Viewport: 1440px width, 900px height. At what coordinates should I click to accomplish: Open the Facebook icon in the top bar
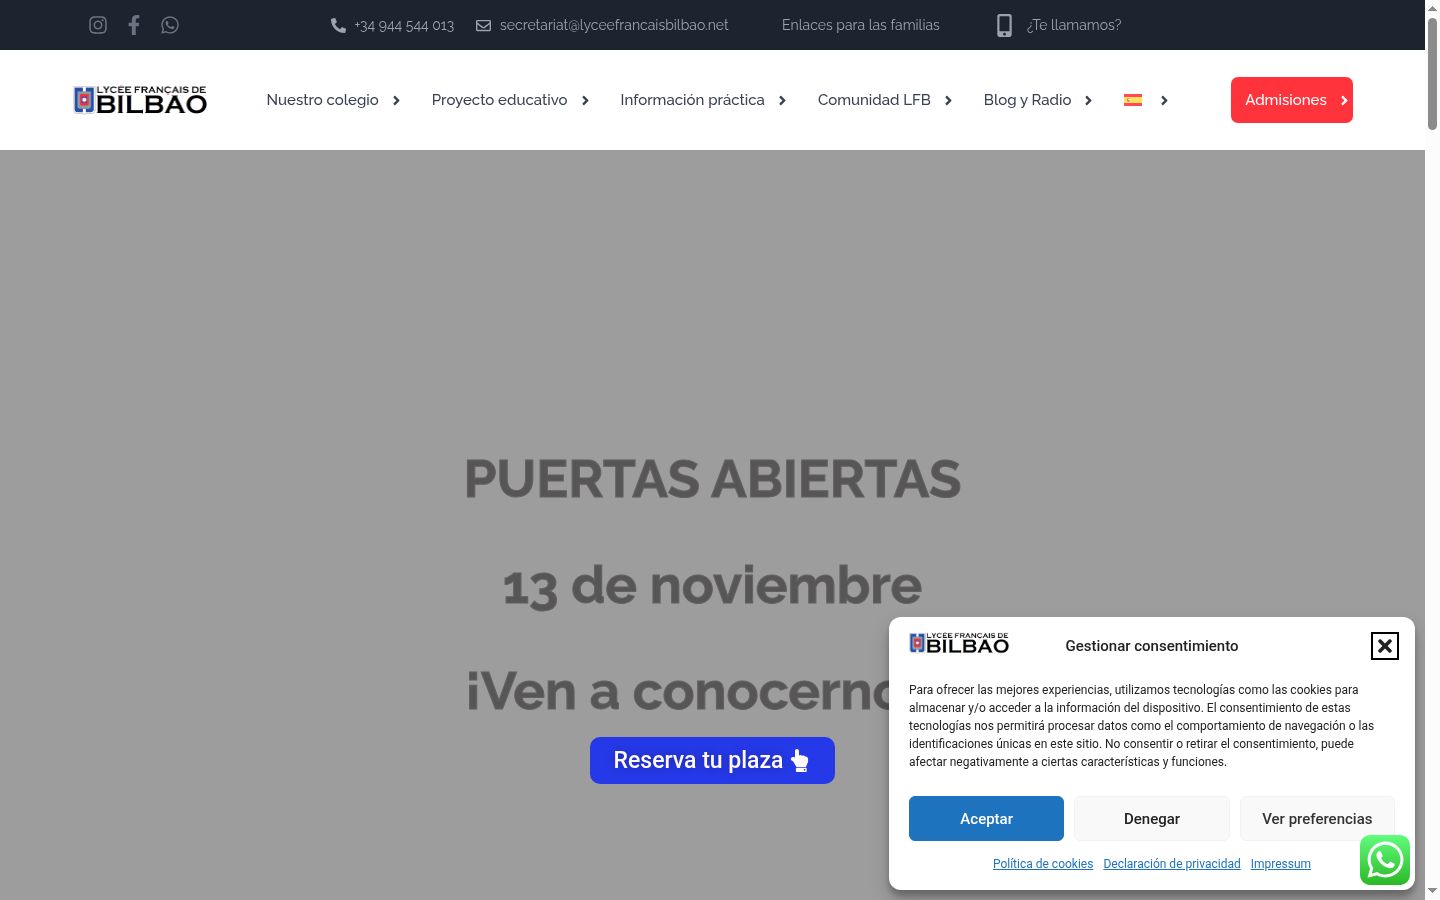coord(134,25)
